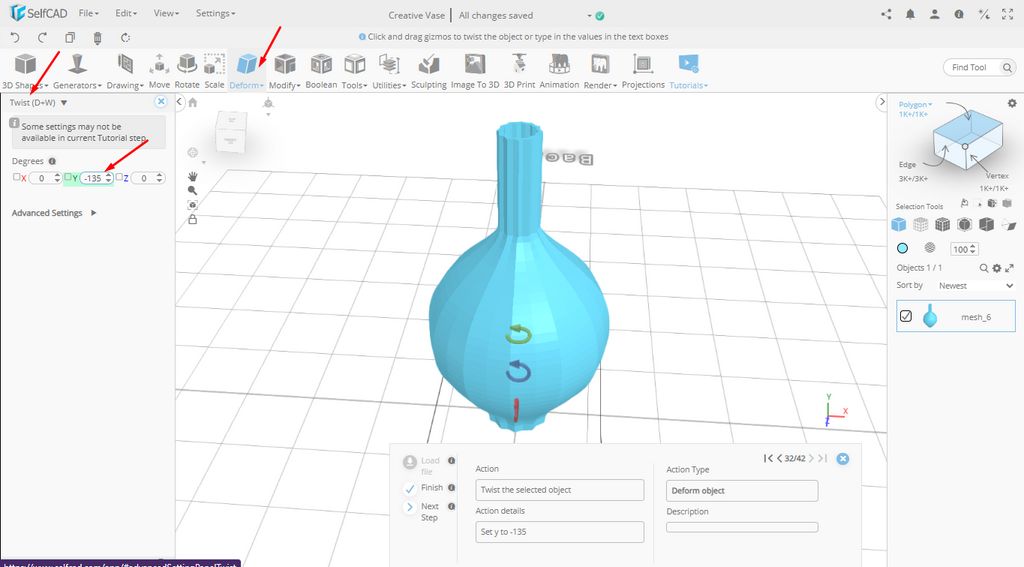Click the redo arrow icon
Image resolution: width=1024 pixels, height=567 pixels.
click(42, 37)
